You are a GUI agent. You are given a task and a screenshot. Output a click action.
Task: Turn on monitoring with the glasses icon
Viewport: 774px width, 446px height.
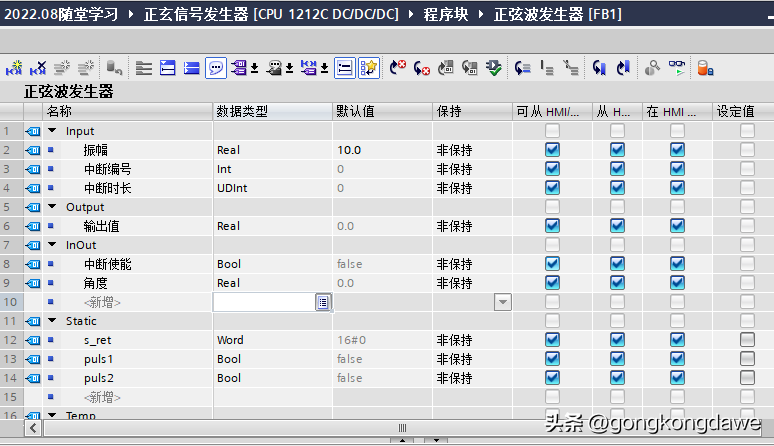679,68
